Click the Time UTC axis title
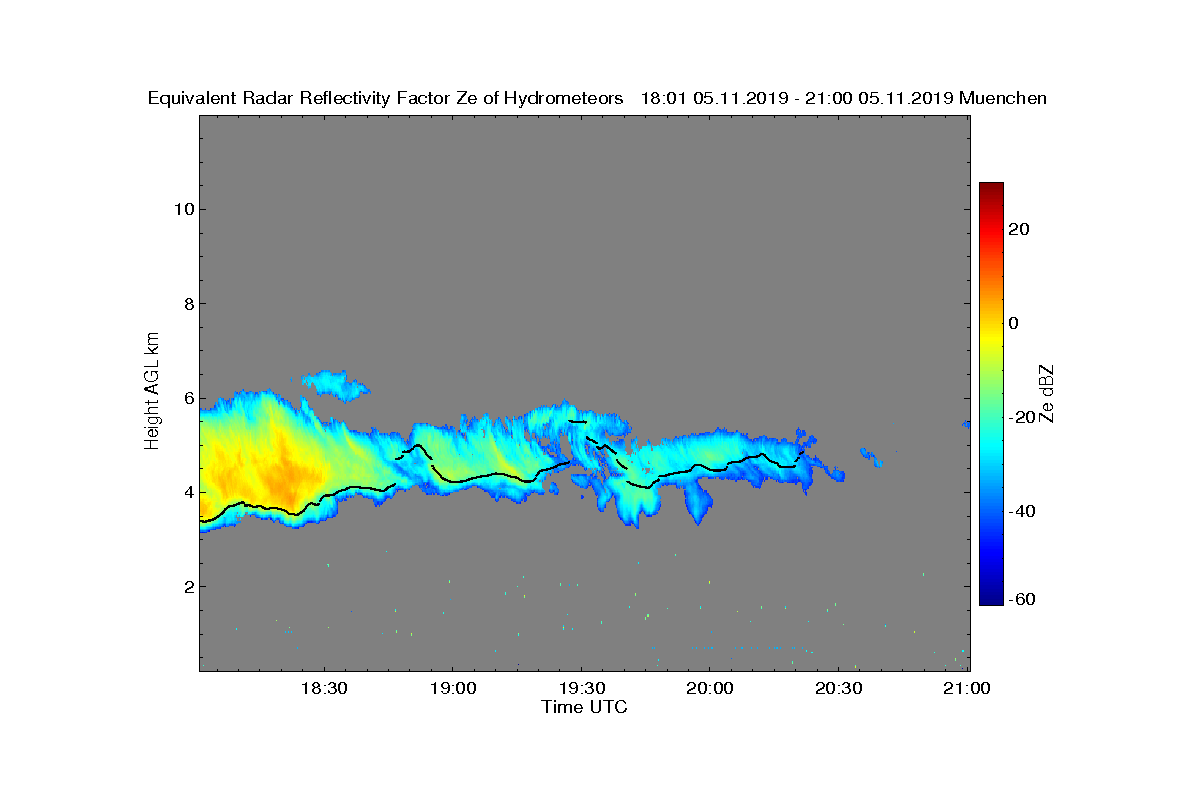1200x800 pixels. (x=585, y=707)
